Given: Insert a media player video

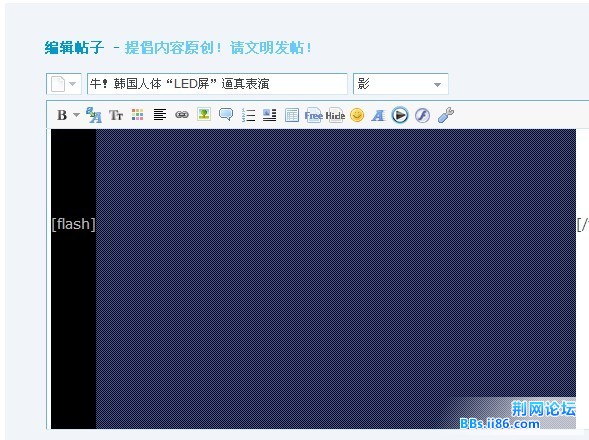Looking at the screenshot, I should [x=400, y=115].
